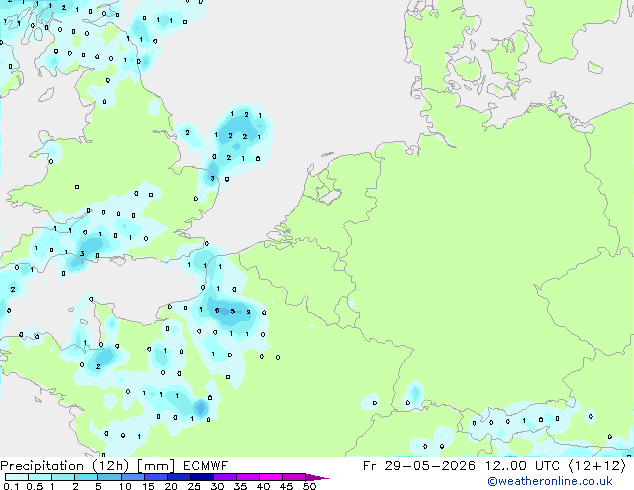Select the "10" legend scale label
This screenshot has height=490, width=634.
[125, 486]
